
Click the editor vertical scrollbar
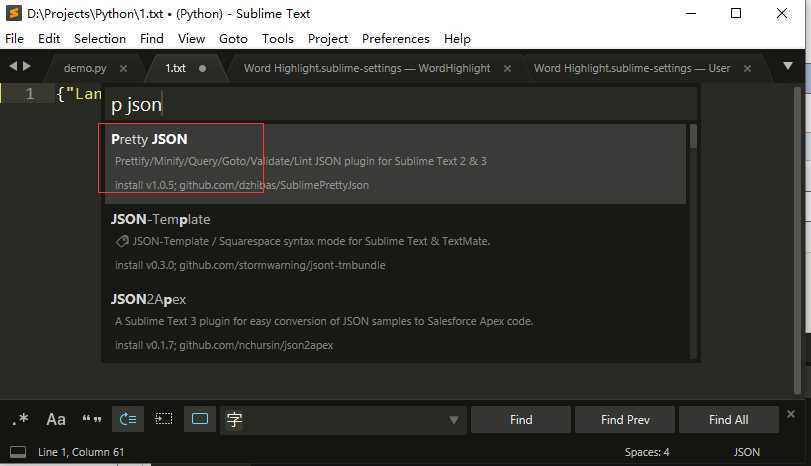coord(798,239)
